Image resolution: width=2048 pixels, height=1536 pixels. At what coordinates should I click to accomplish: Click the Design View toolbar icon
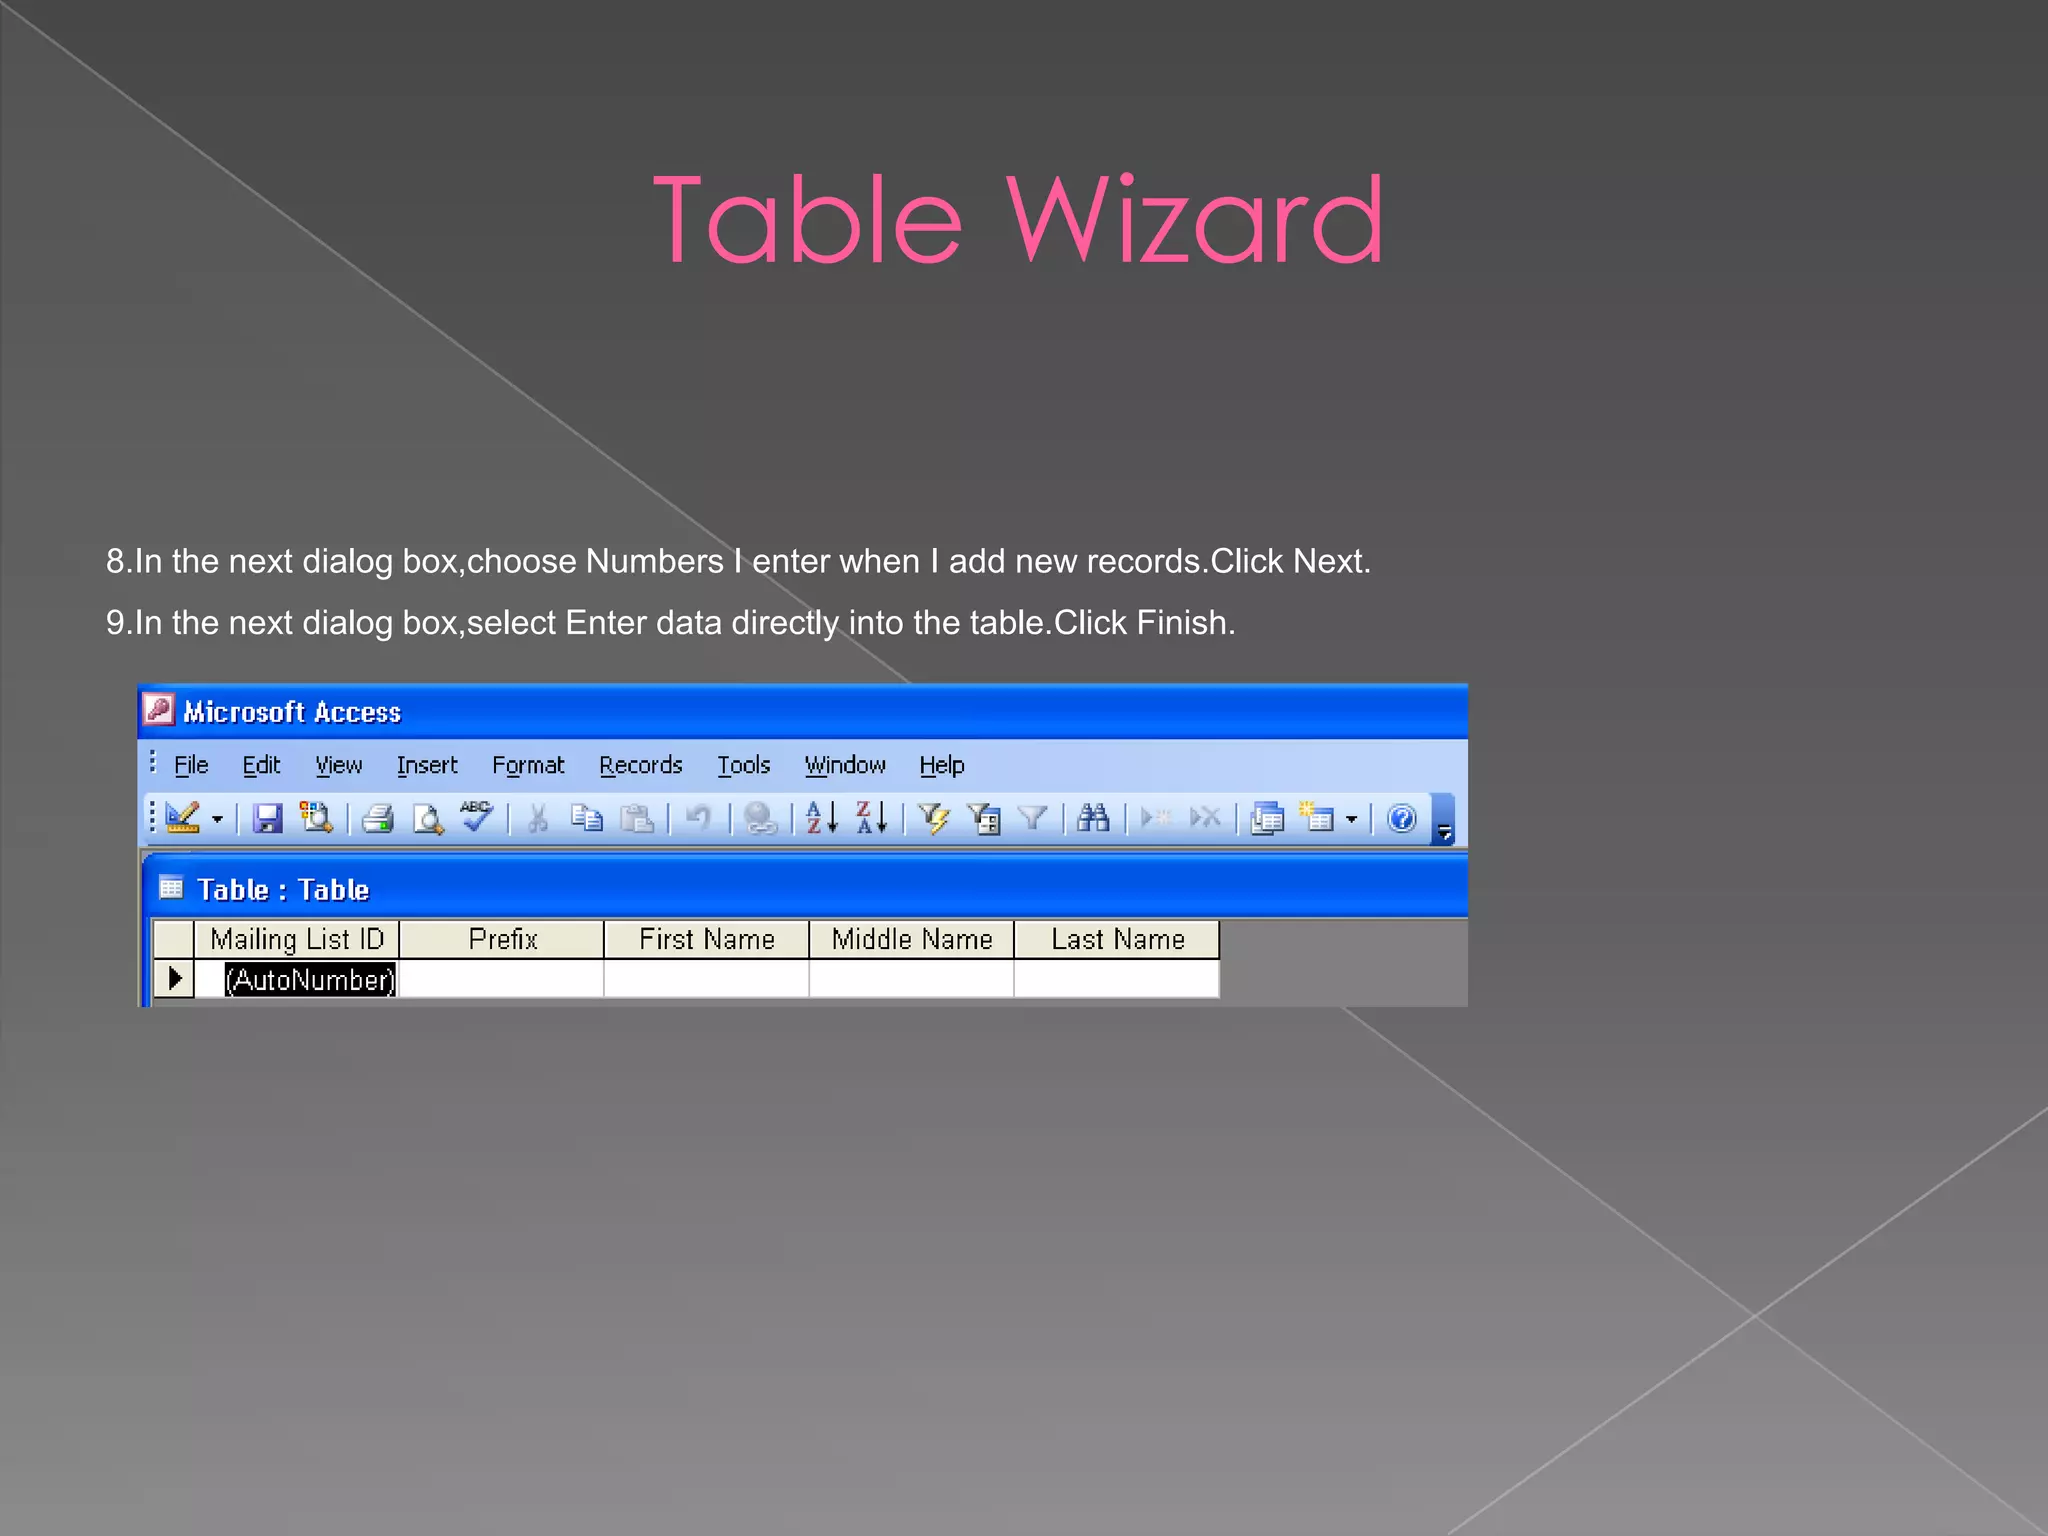pyautogui.click(x=183, y=818)
